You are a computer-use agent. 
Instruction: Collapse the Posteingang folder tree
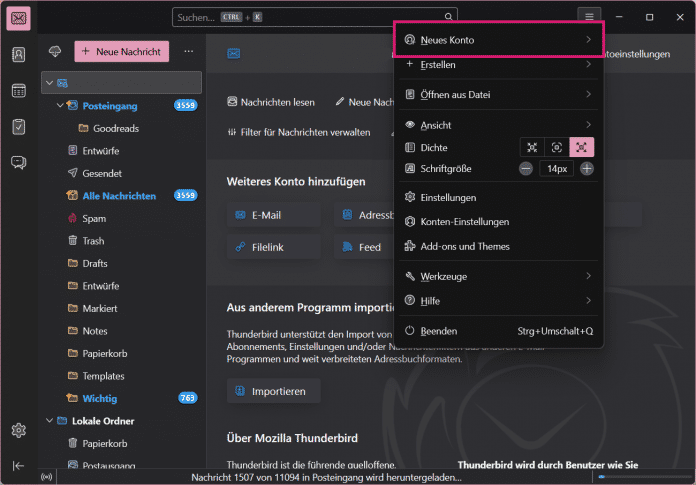pyautogui.click(x=60, y=105)
